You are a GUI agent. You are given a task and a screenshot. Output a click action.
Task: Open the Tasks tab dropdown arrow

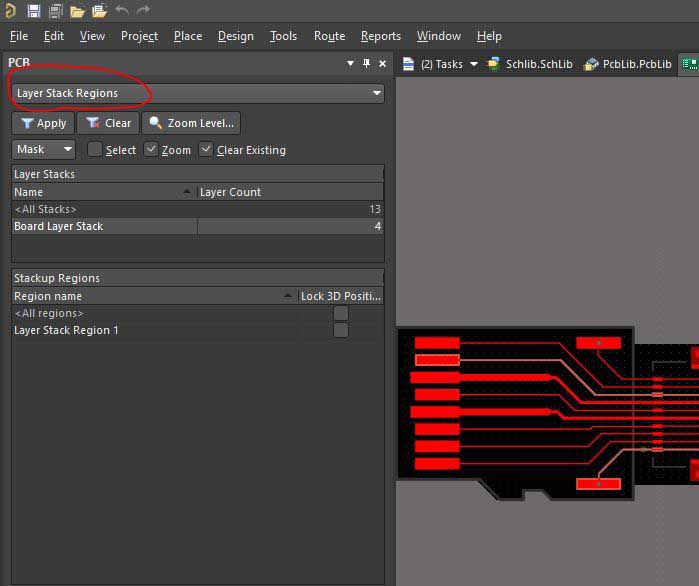coord(474,64)
